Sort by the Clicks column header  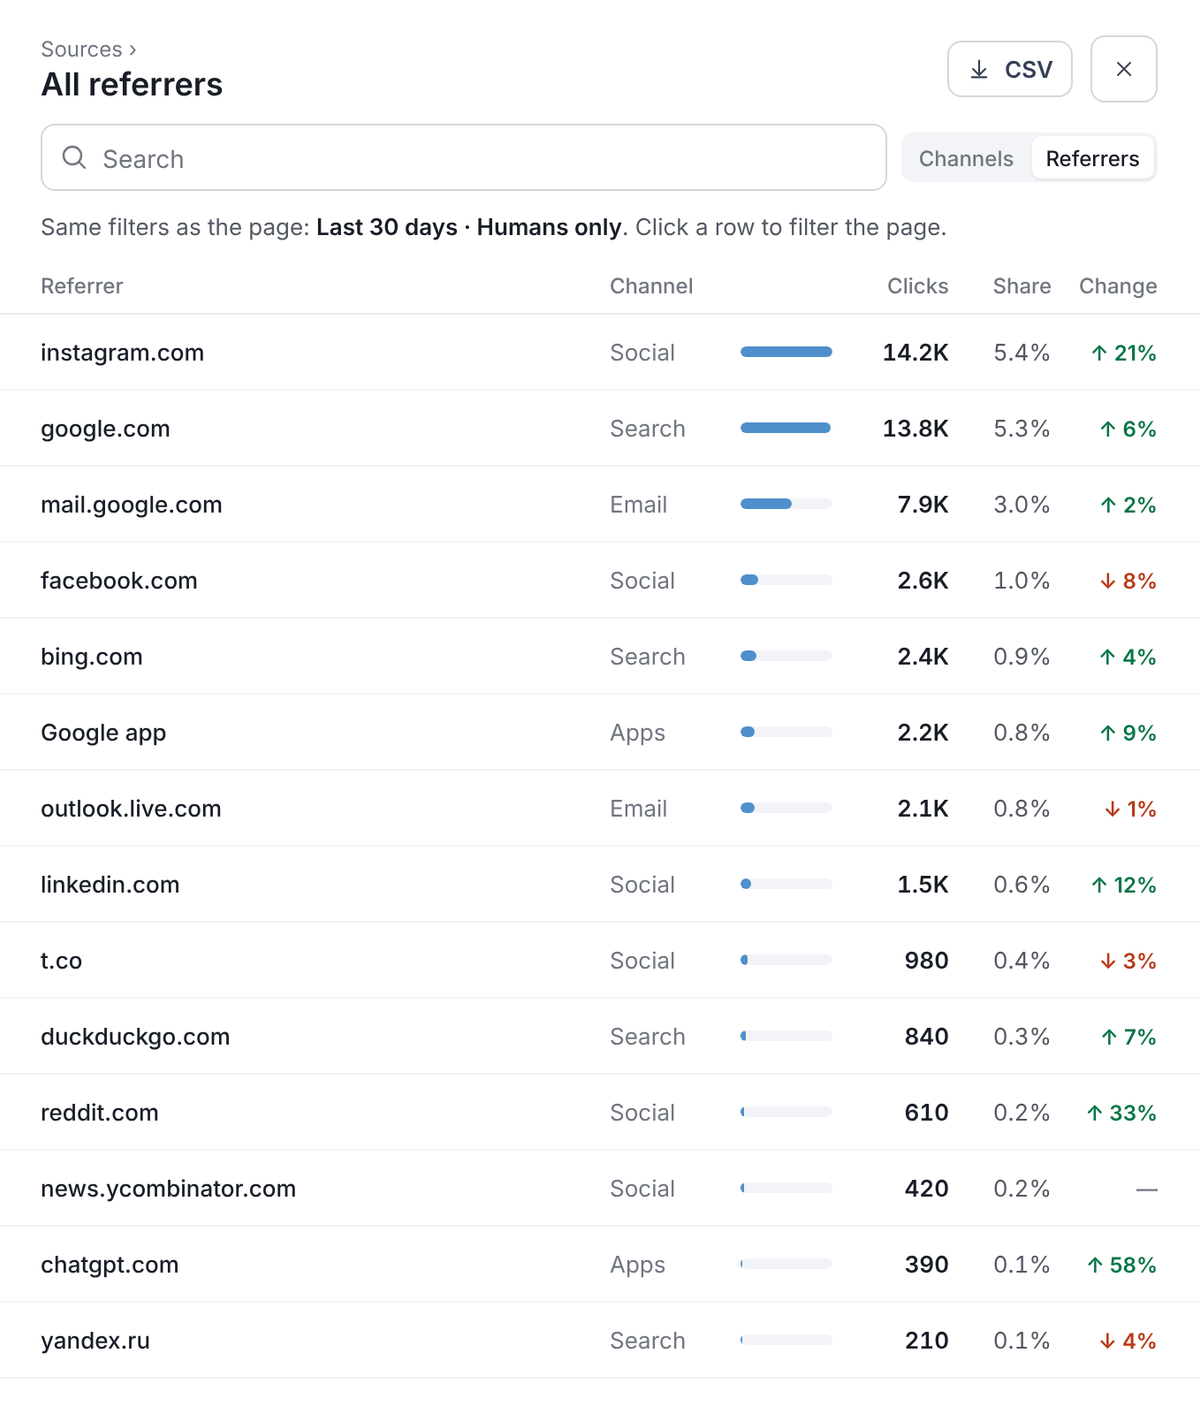pos(917,286)
